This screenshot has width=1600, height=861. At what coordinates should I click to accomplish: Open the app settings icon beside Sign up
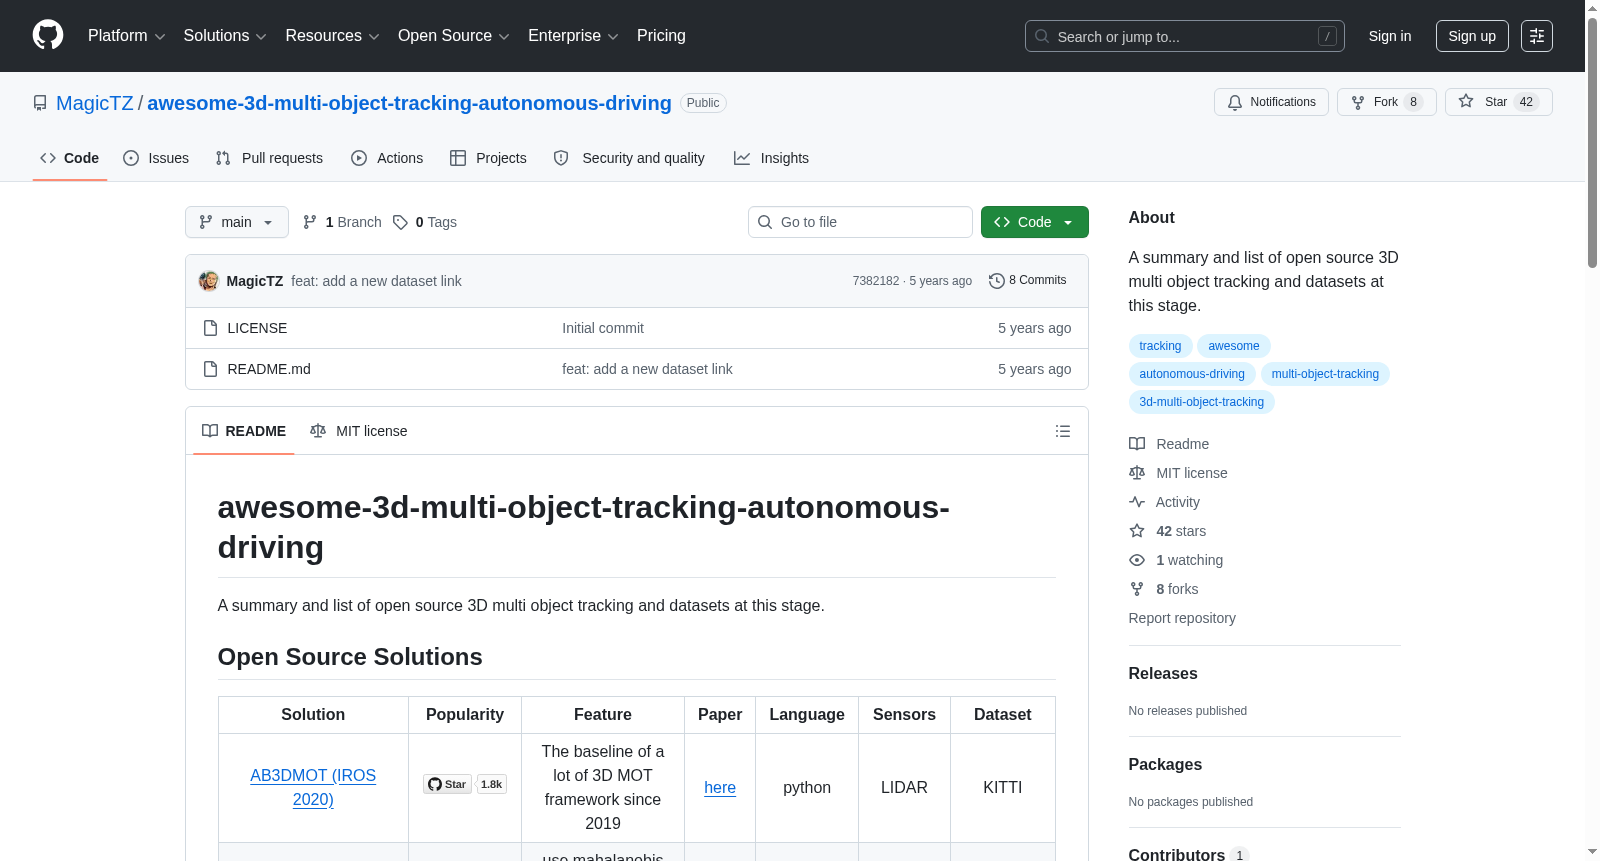point(1537,36)
